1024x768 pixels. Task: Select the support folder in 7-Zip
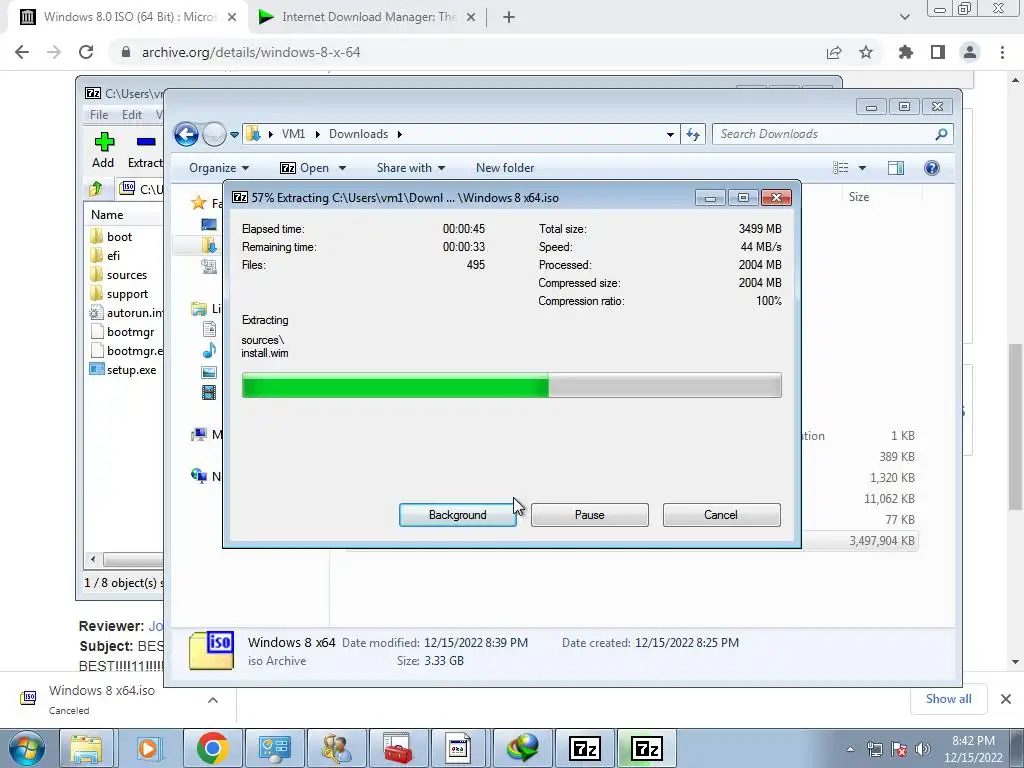(119, 294)
